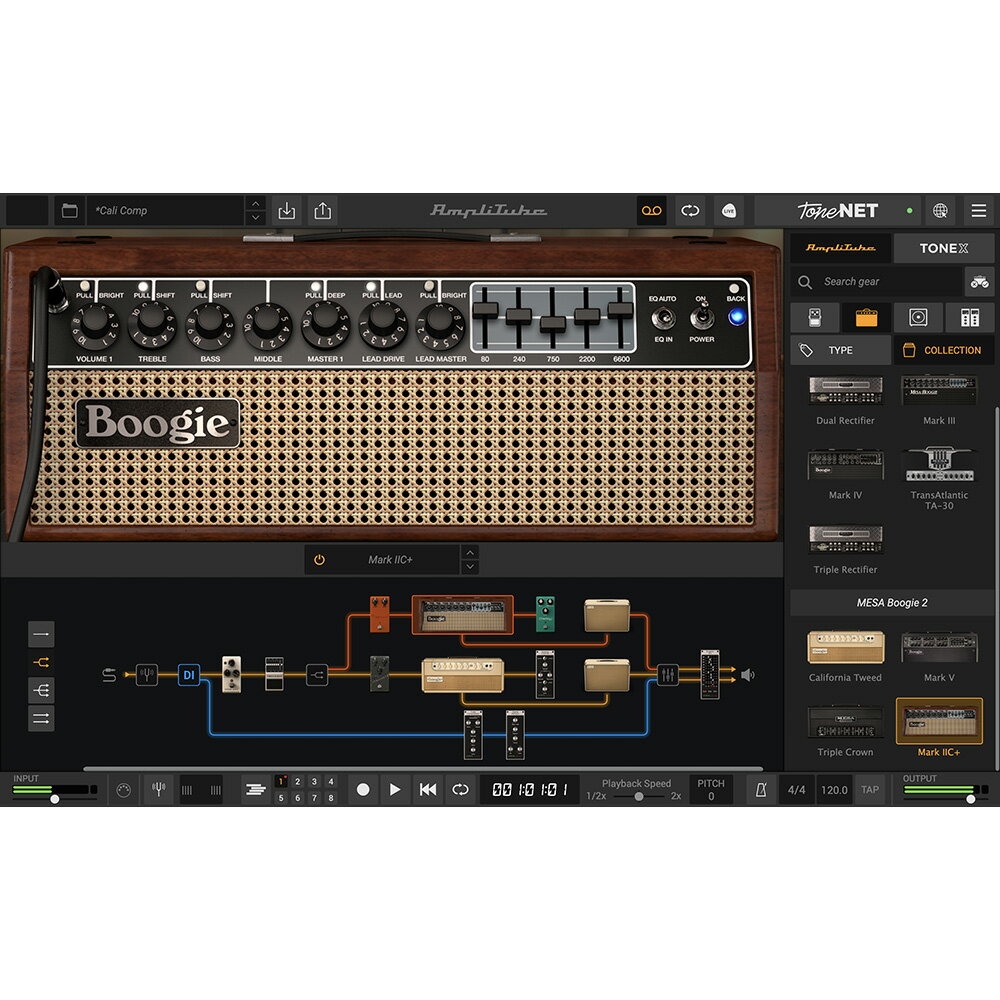Click the tuner block in signal chain
The width and height of the screenshot is (1000, 1000).
tap(147, 674)
